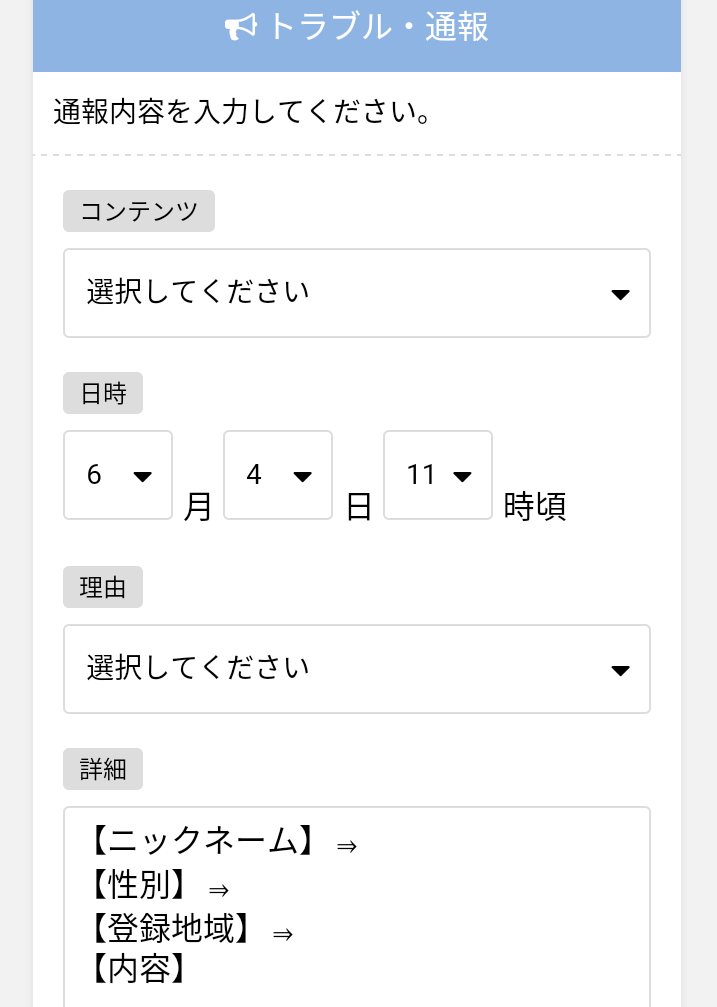Click the 理由 field label
The height and width of the screenshot is (1007, 717).
click(x=103, y=587)
